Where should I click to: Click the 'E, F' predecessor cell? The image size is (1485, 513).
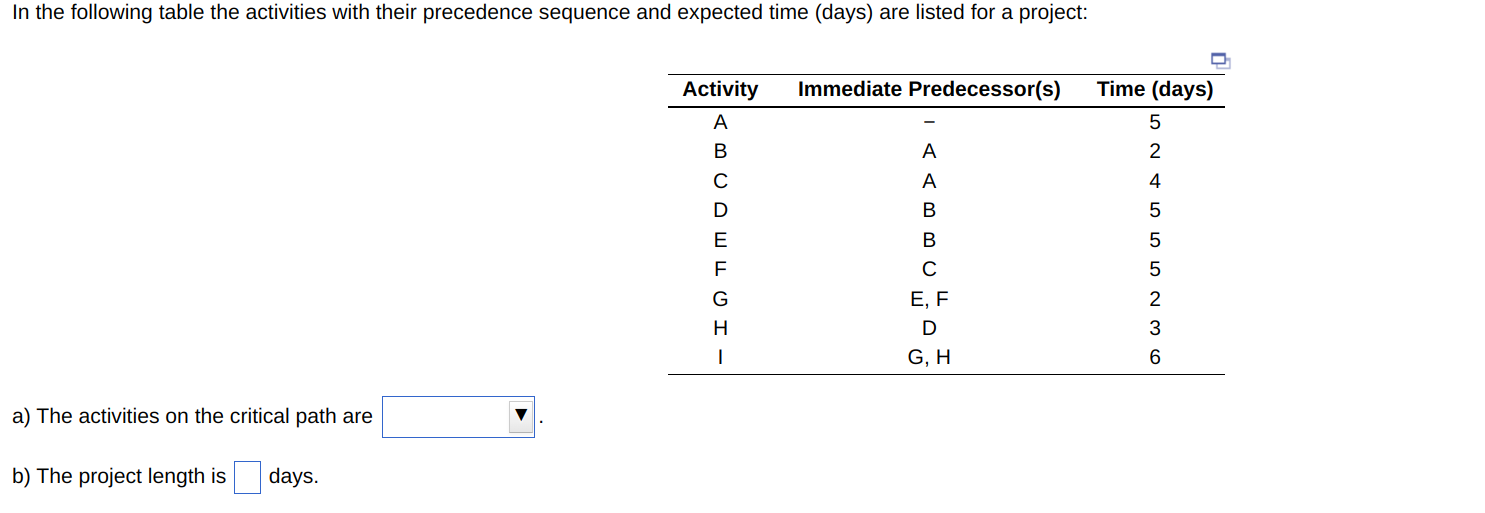929,298
